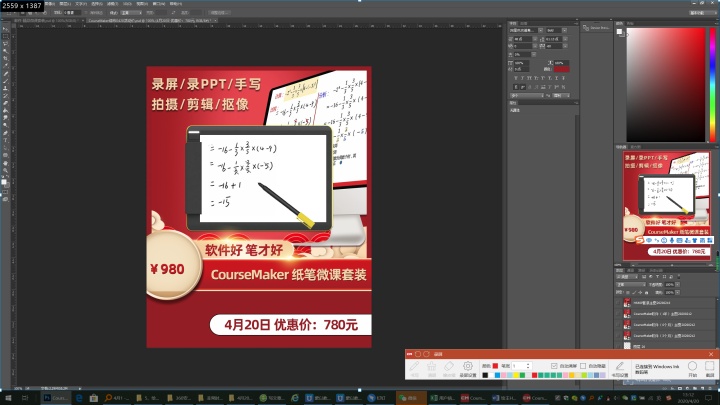
Task: Open the tracking value dropdown
Action: (x=565, y=46)
